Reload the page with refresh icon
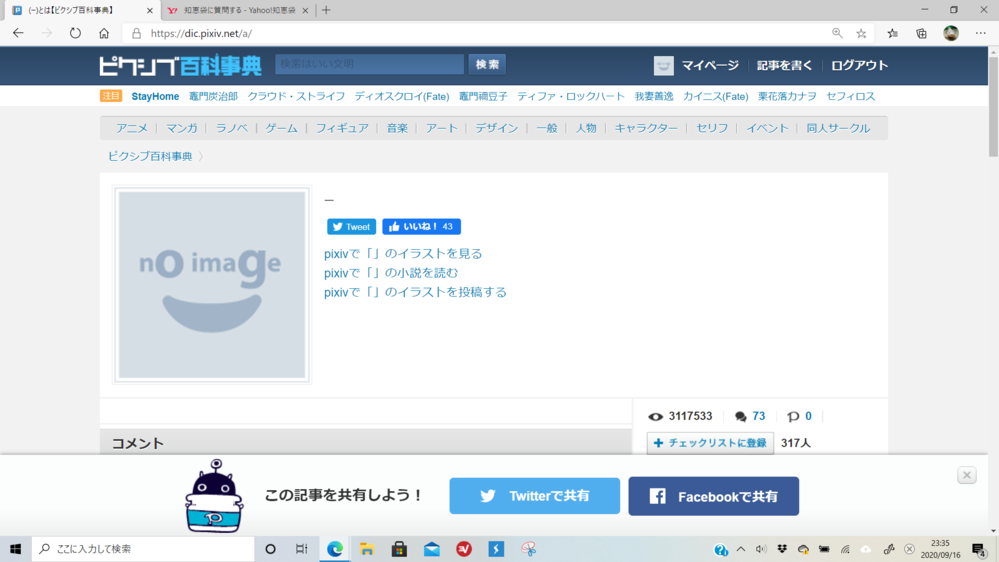 click(75, 33)
